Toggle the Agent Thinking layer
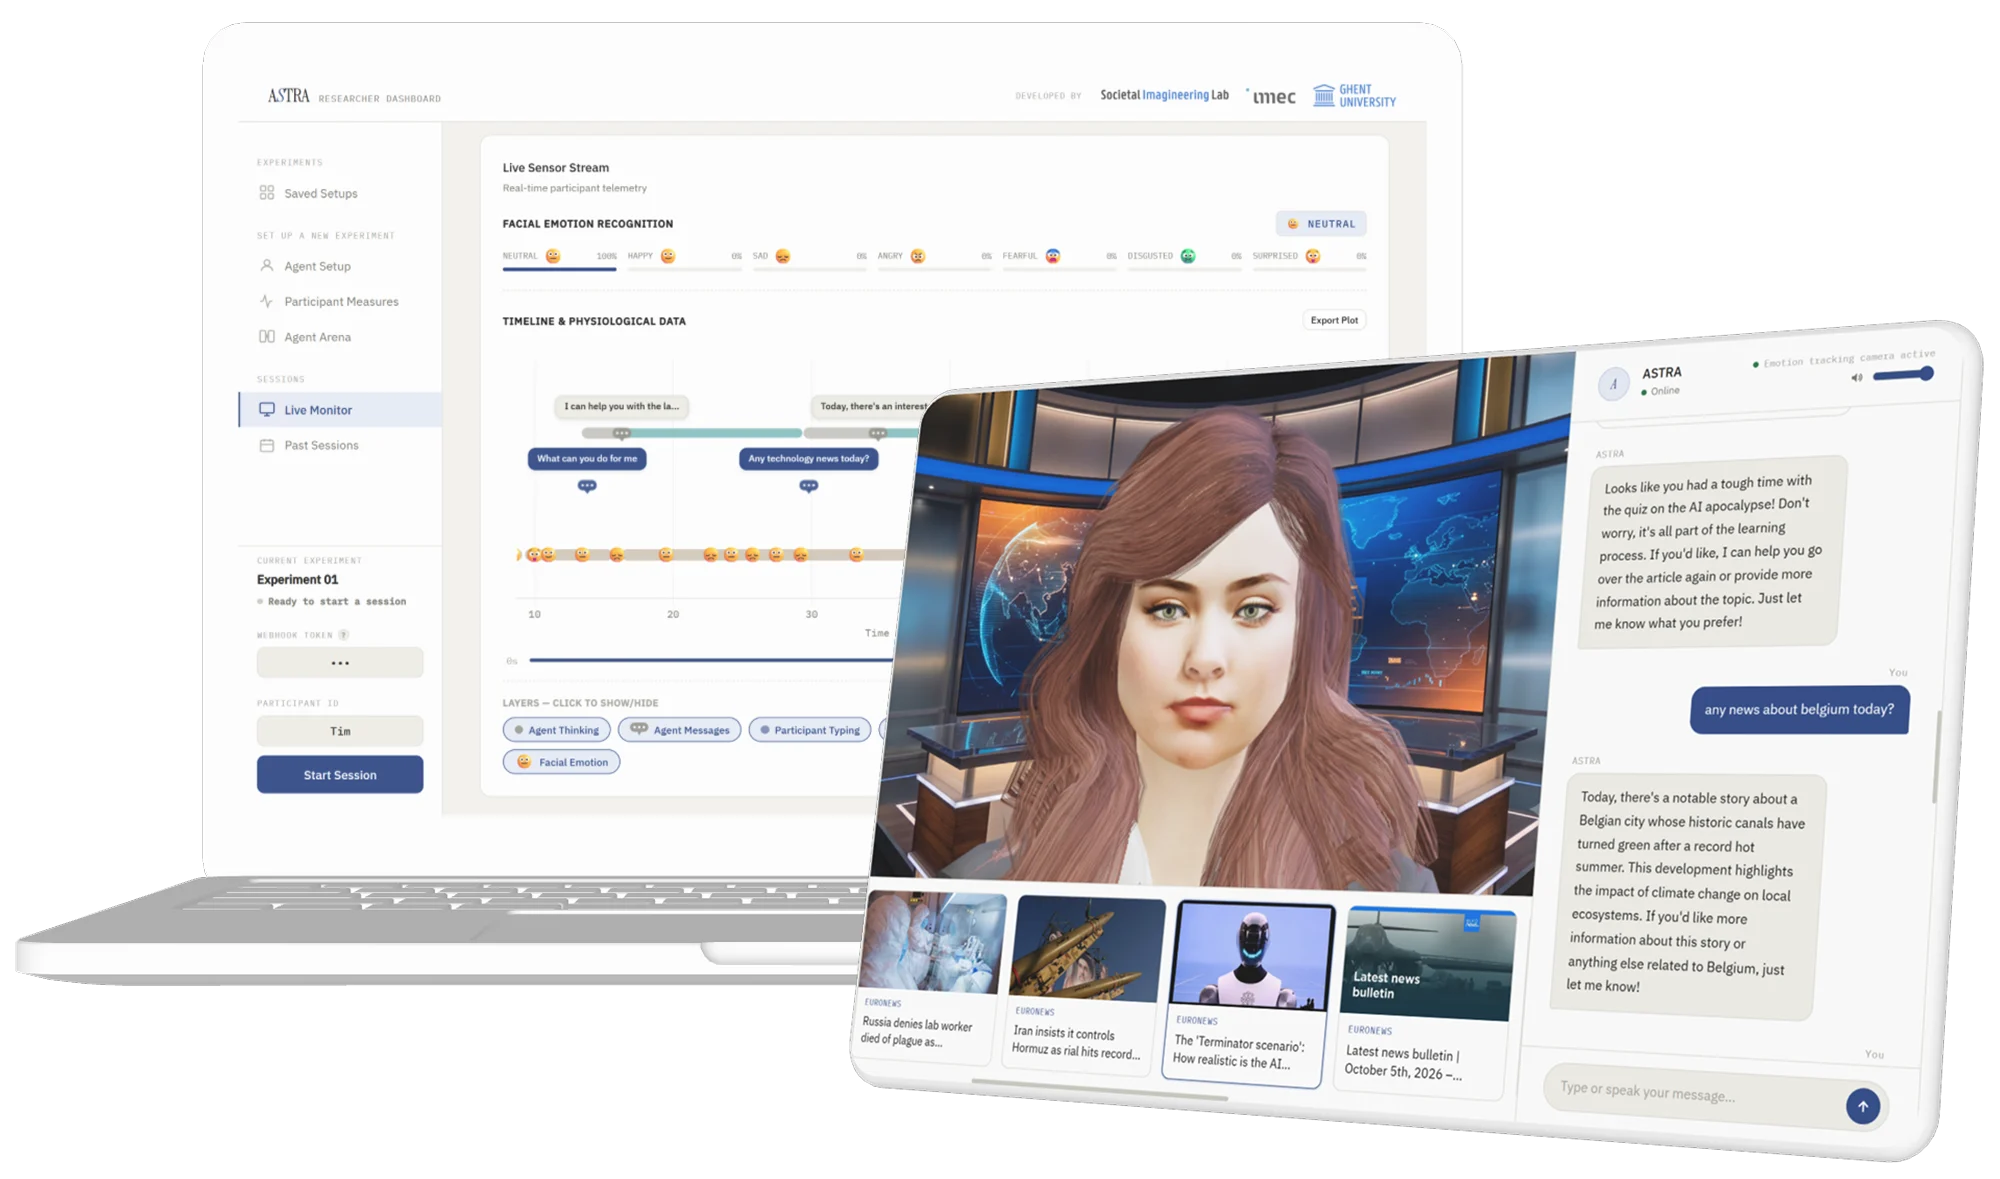2000x1179 pixels. [x=556, y=730]
